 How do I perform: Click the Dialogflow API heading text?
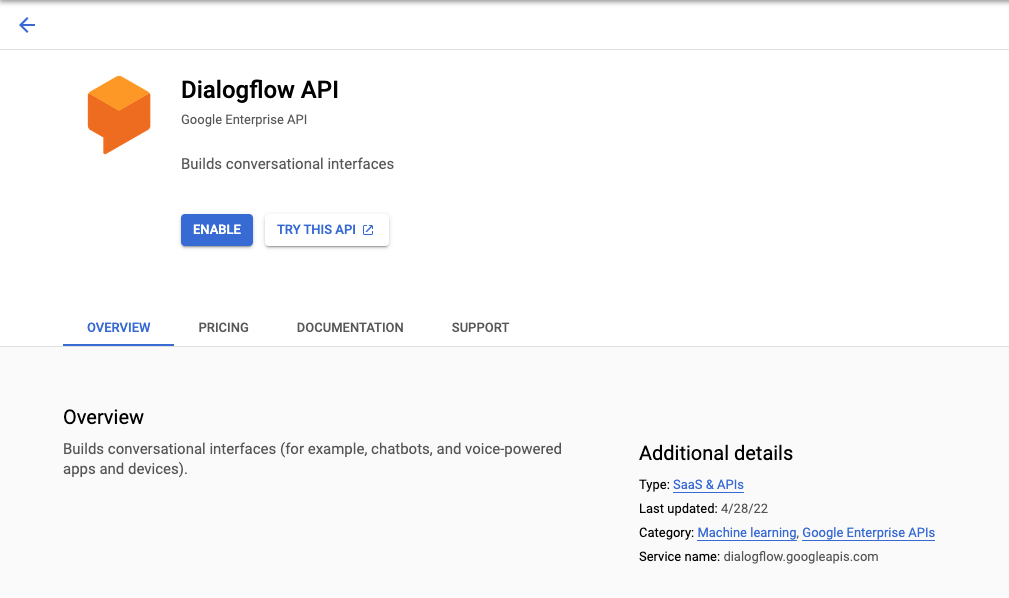click(259, 90)
